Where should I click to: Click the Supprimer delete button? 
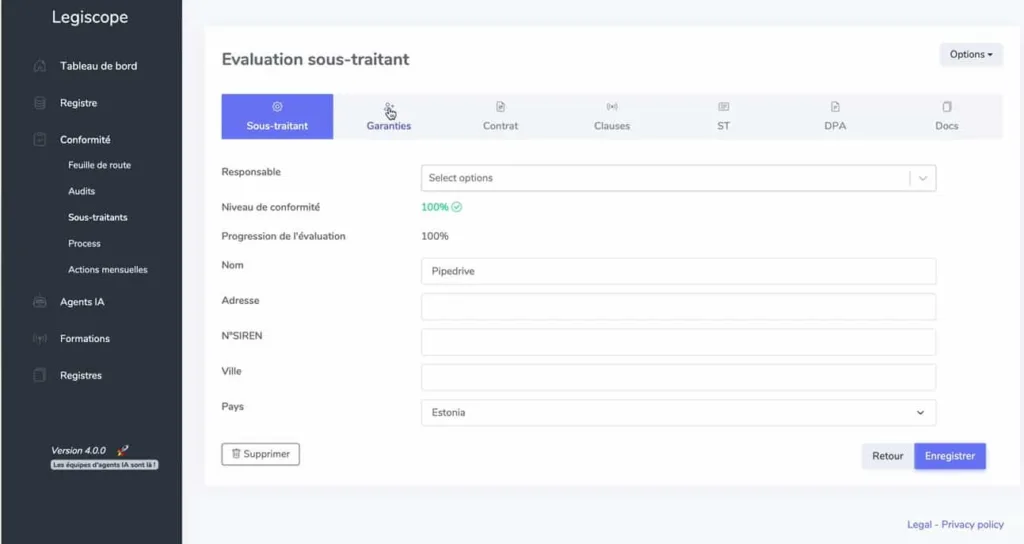(x=260, y=454)
